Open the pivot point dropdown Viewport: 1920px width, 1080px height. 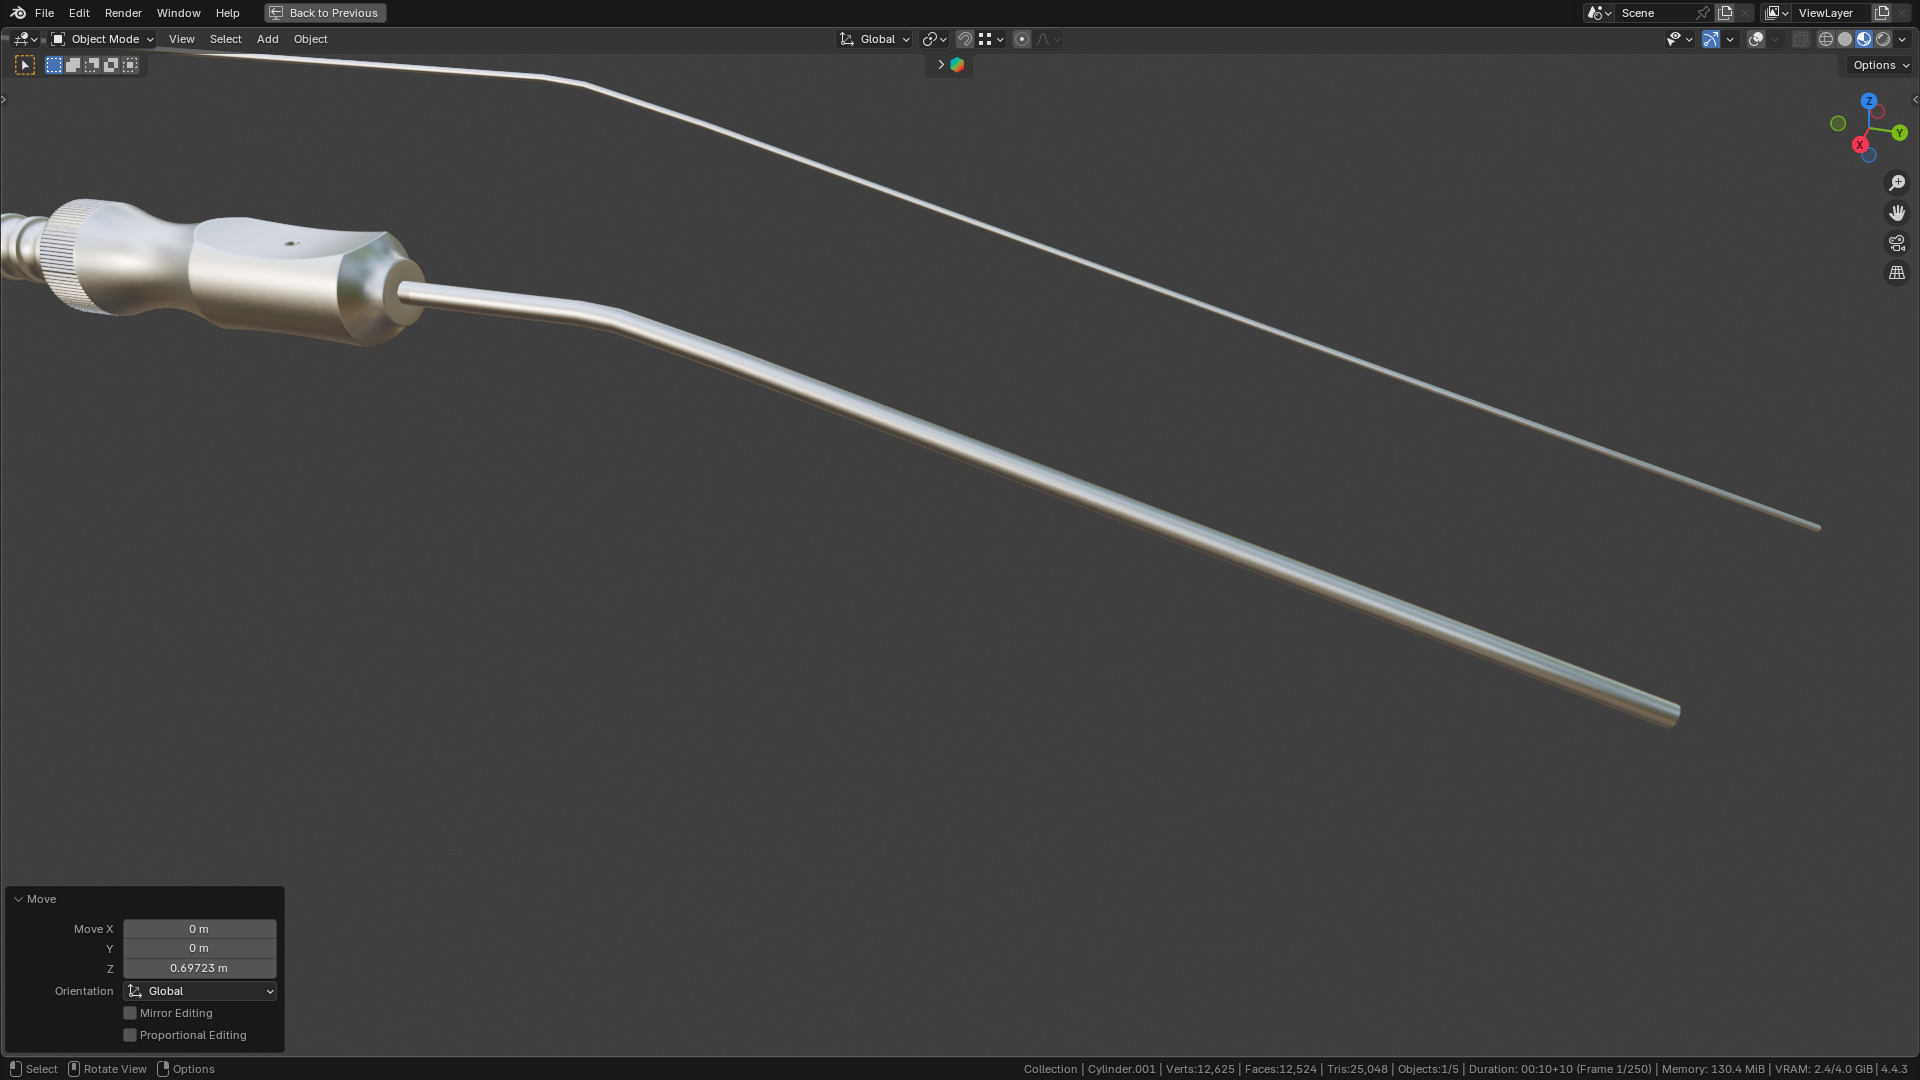coord(934,39)
